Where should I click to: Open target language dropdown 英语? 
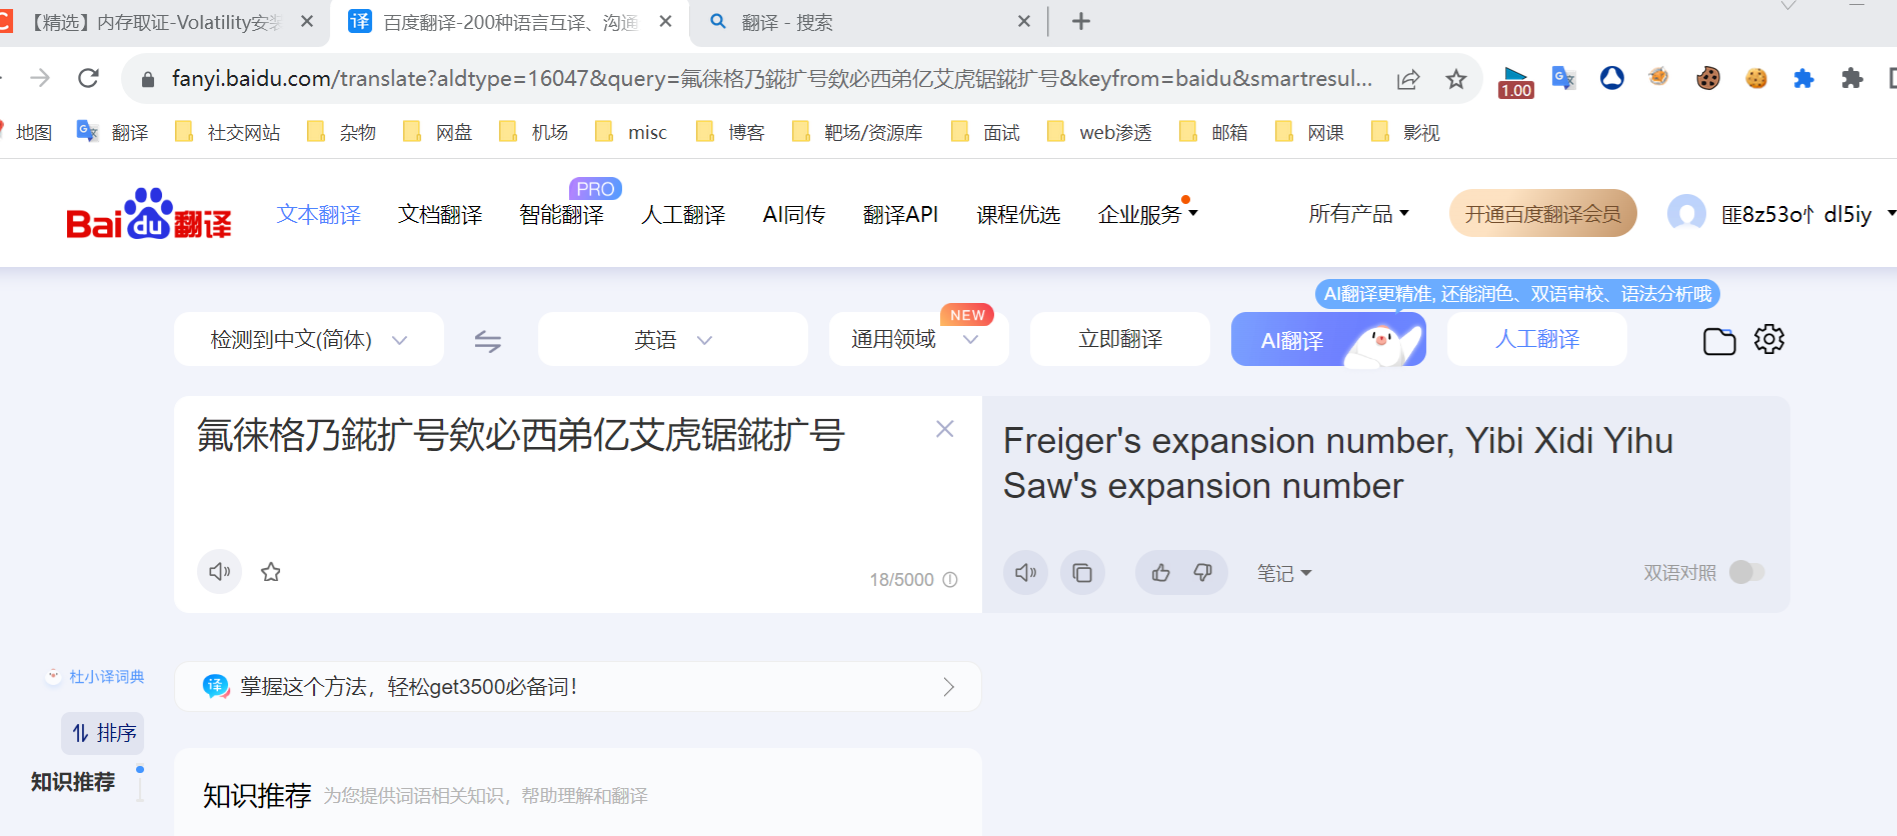[x=673, y=339]
